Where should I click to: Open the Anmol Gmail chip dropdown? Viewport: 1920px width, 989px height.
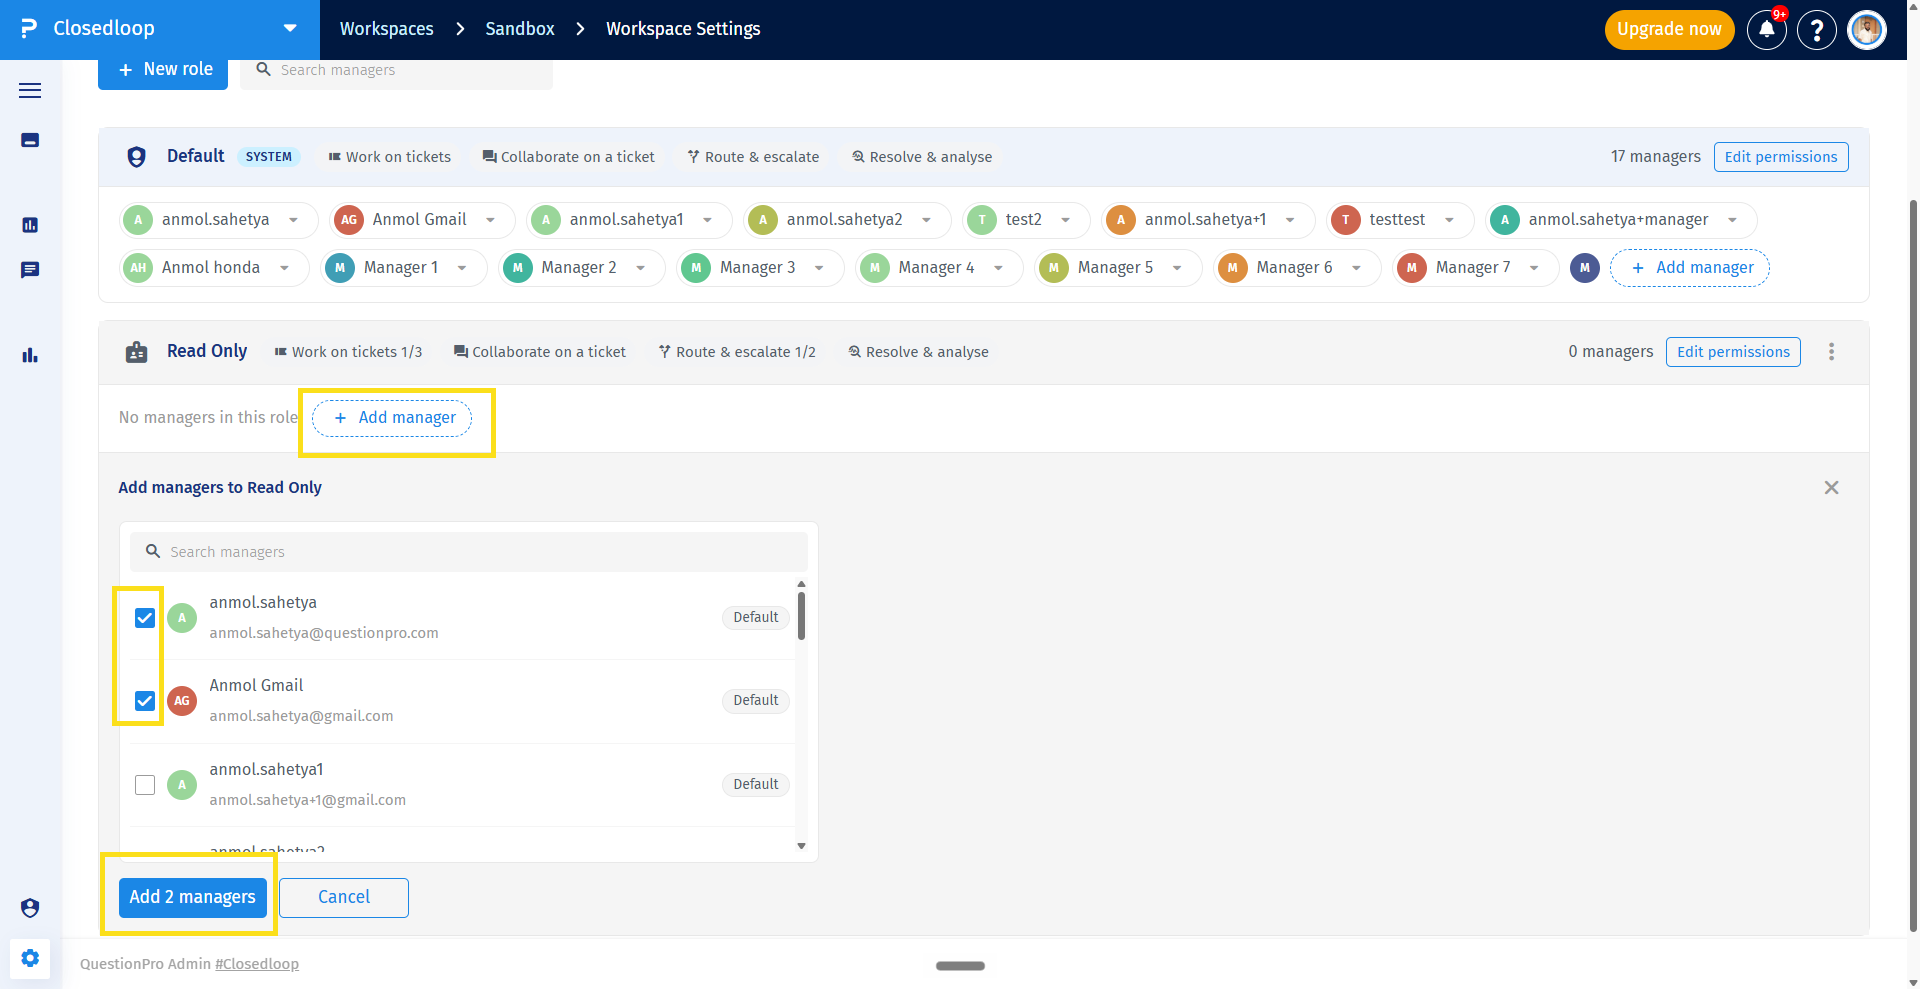pyautogui.click(x=490, y=220)
